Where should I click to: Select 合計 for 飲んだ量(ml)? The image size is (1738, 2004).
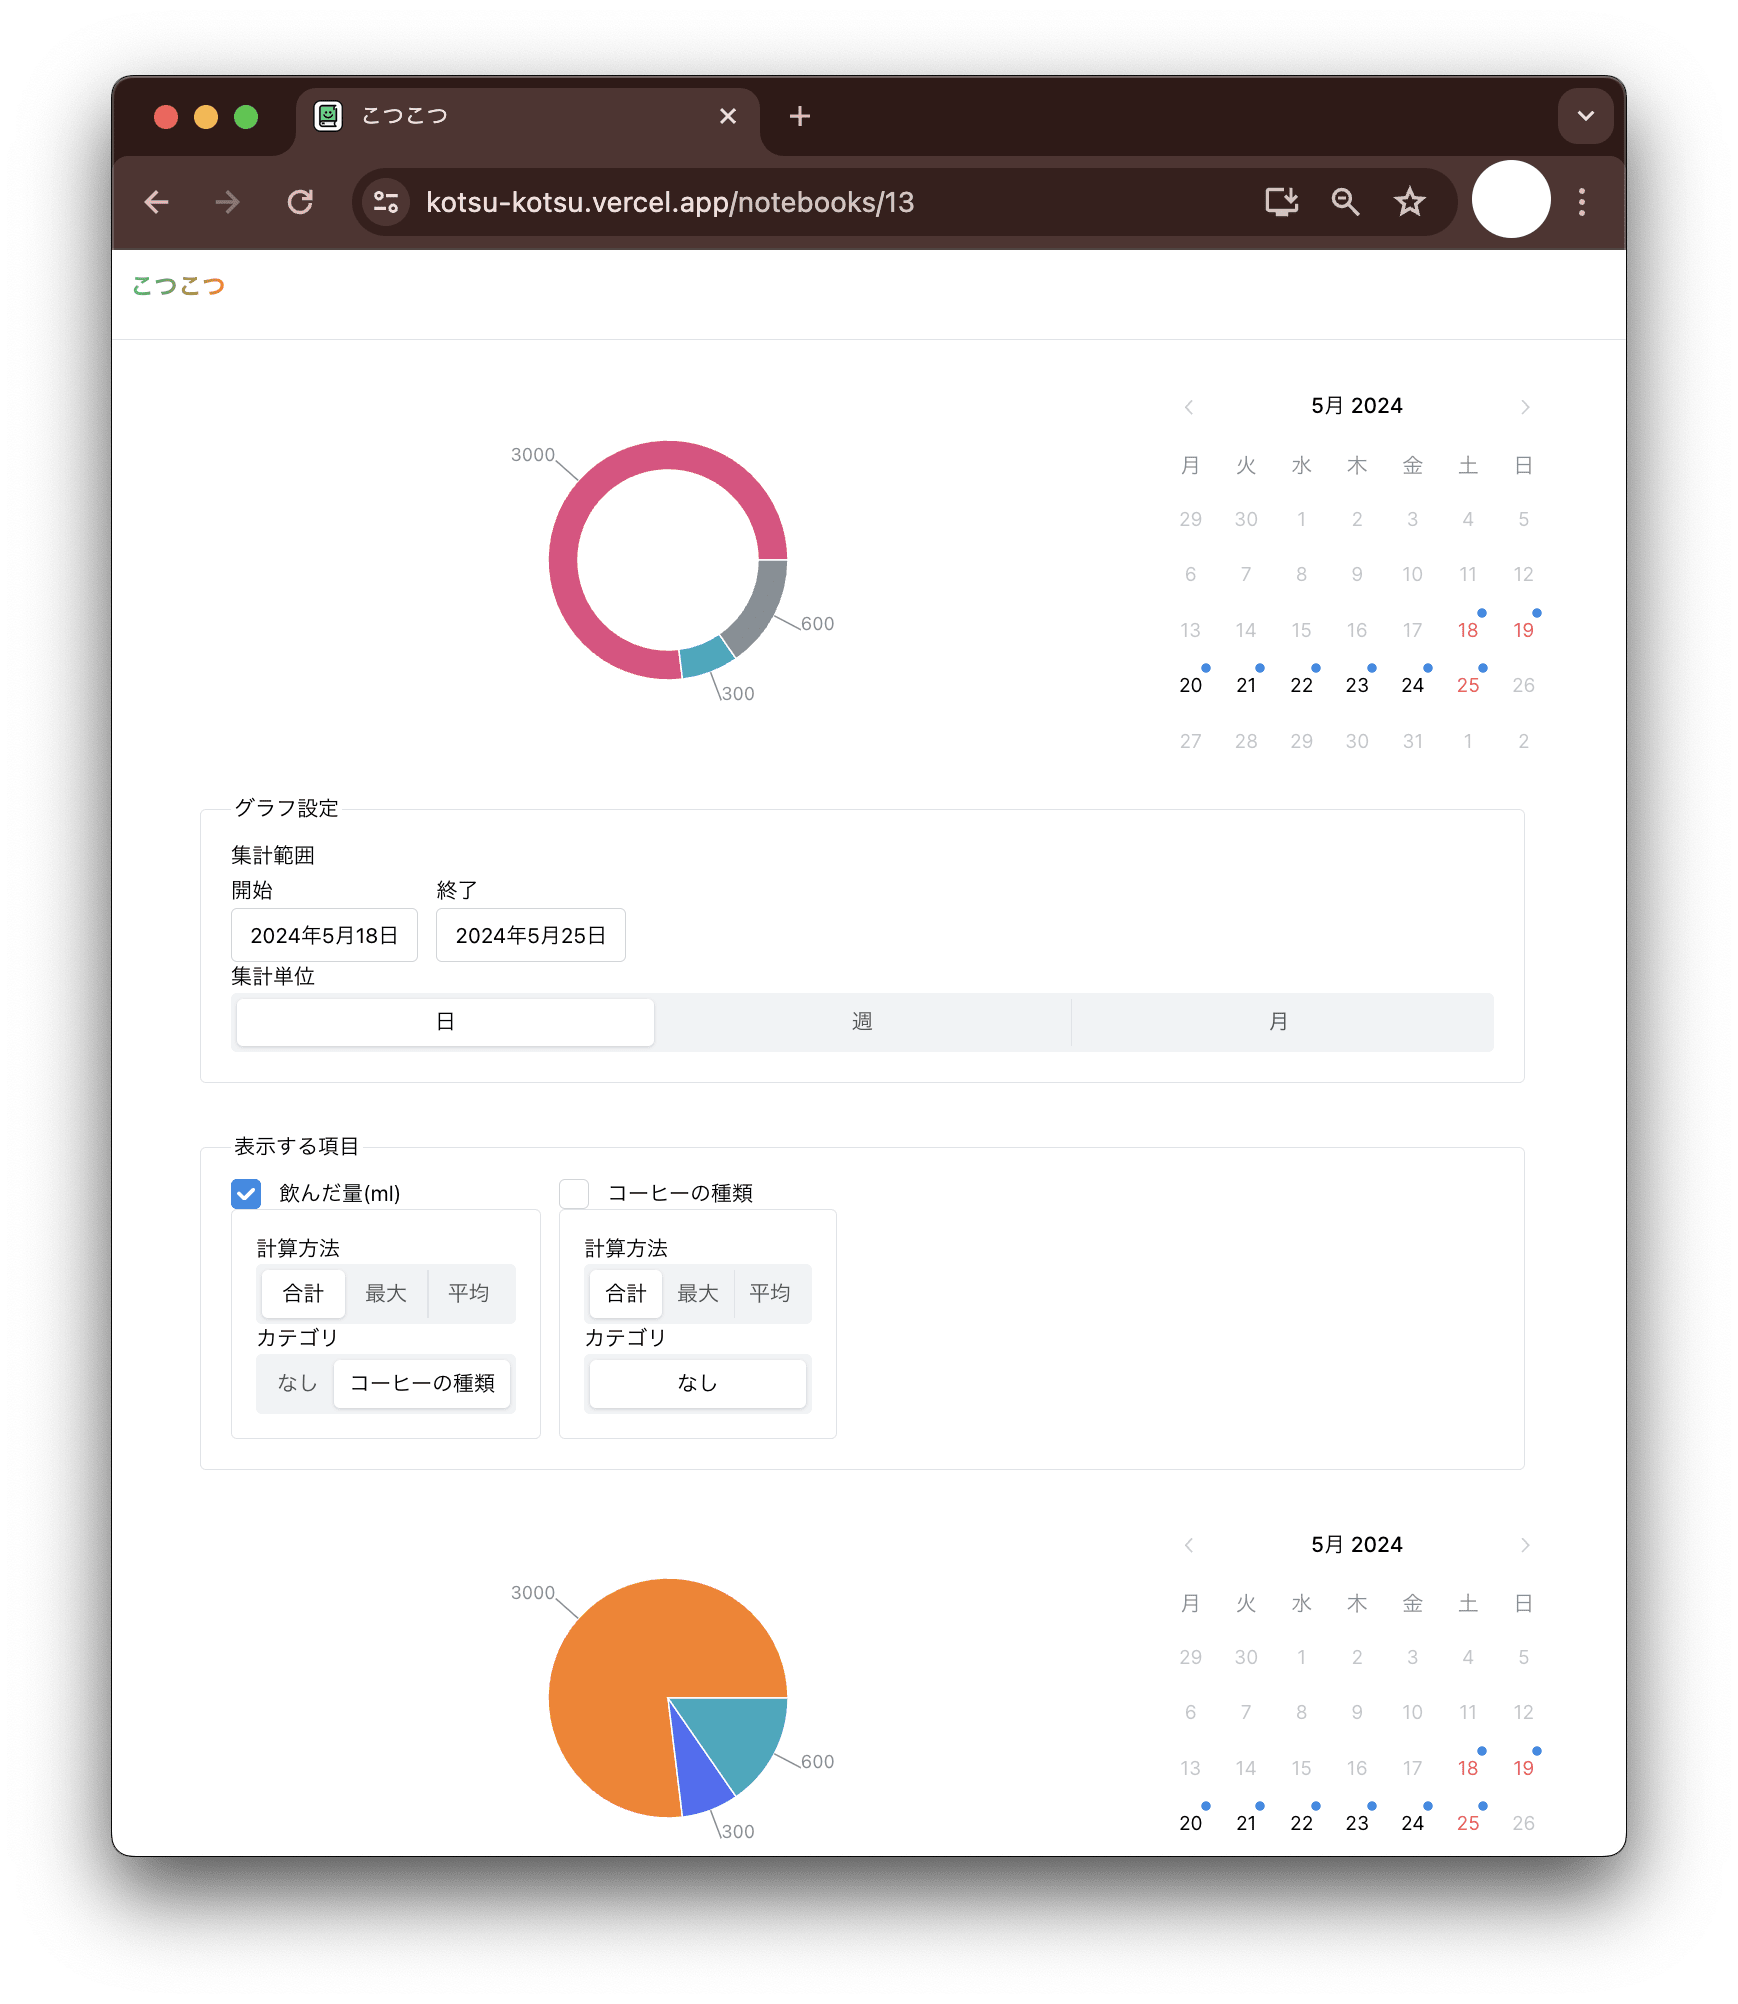pos(303,1294)
